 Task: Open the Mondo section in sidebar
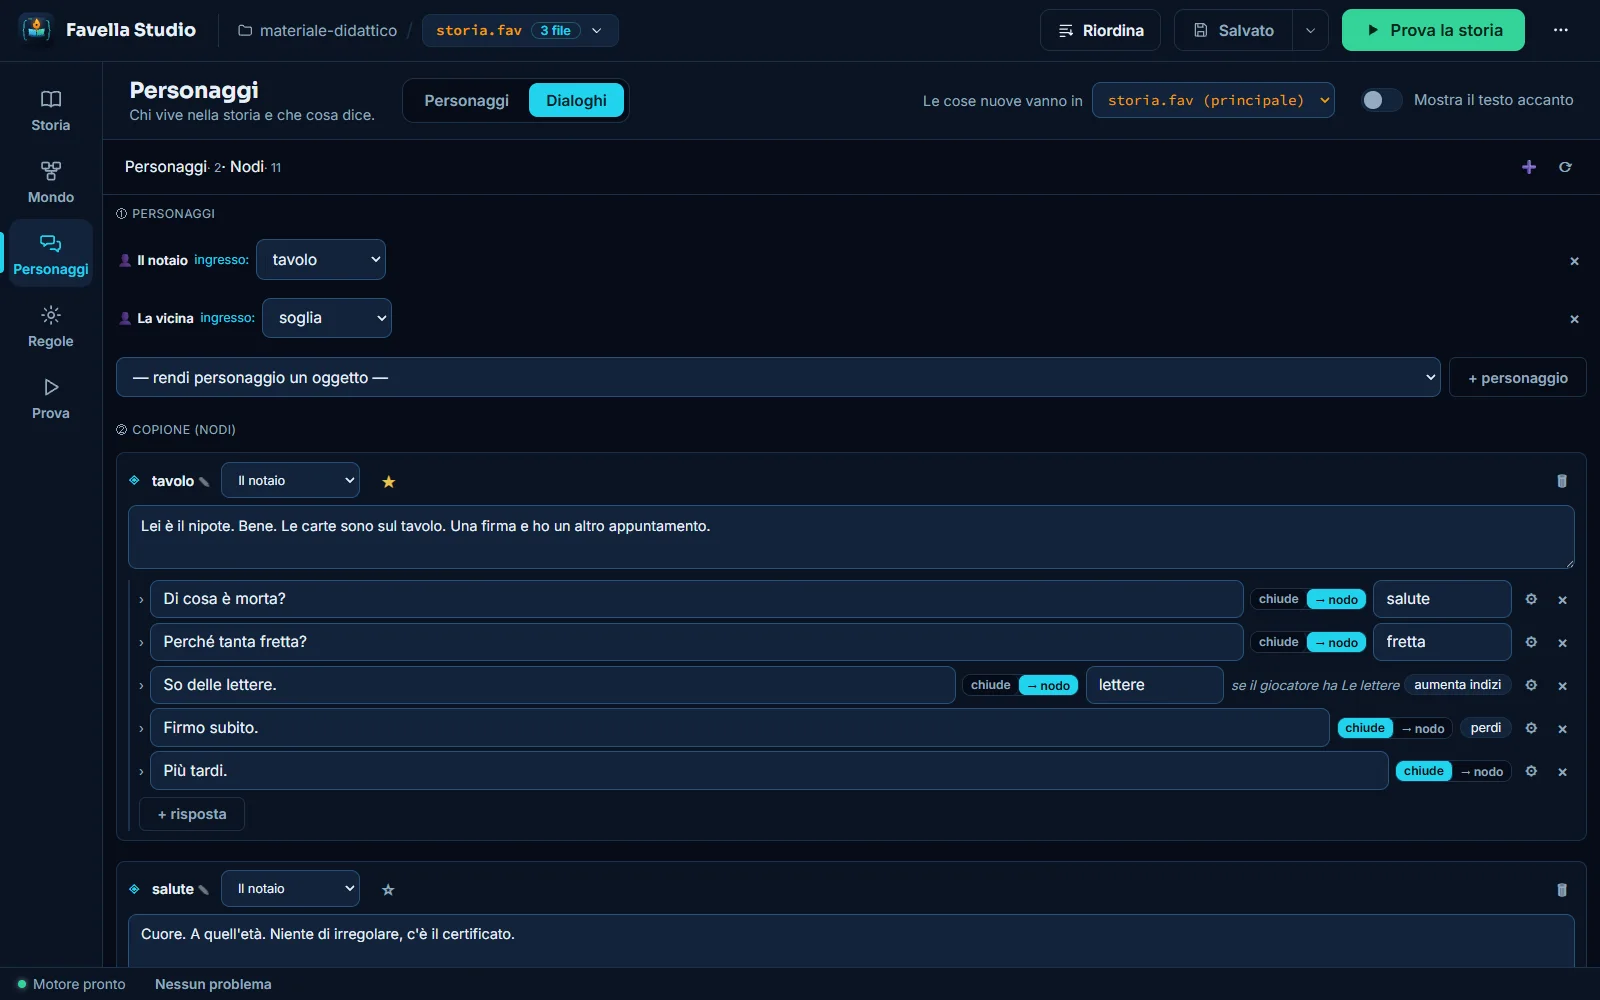pos(51,182)
